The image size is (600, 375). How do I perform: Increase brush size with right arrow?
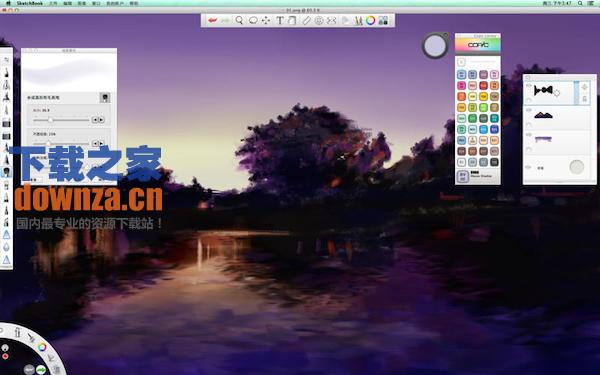pos(101,120)
